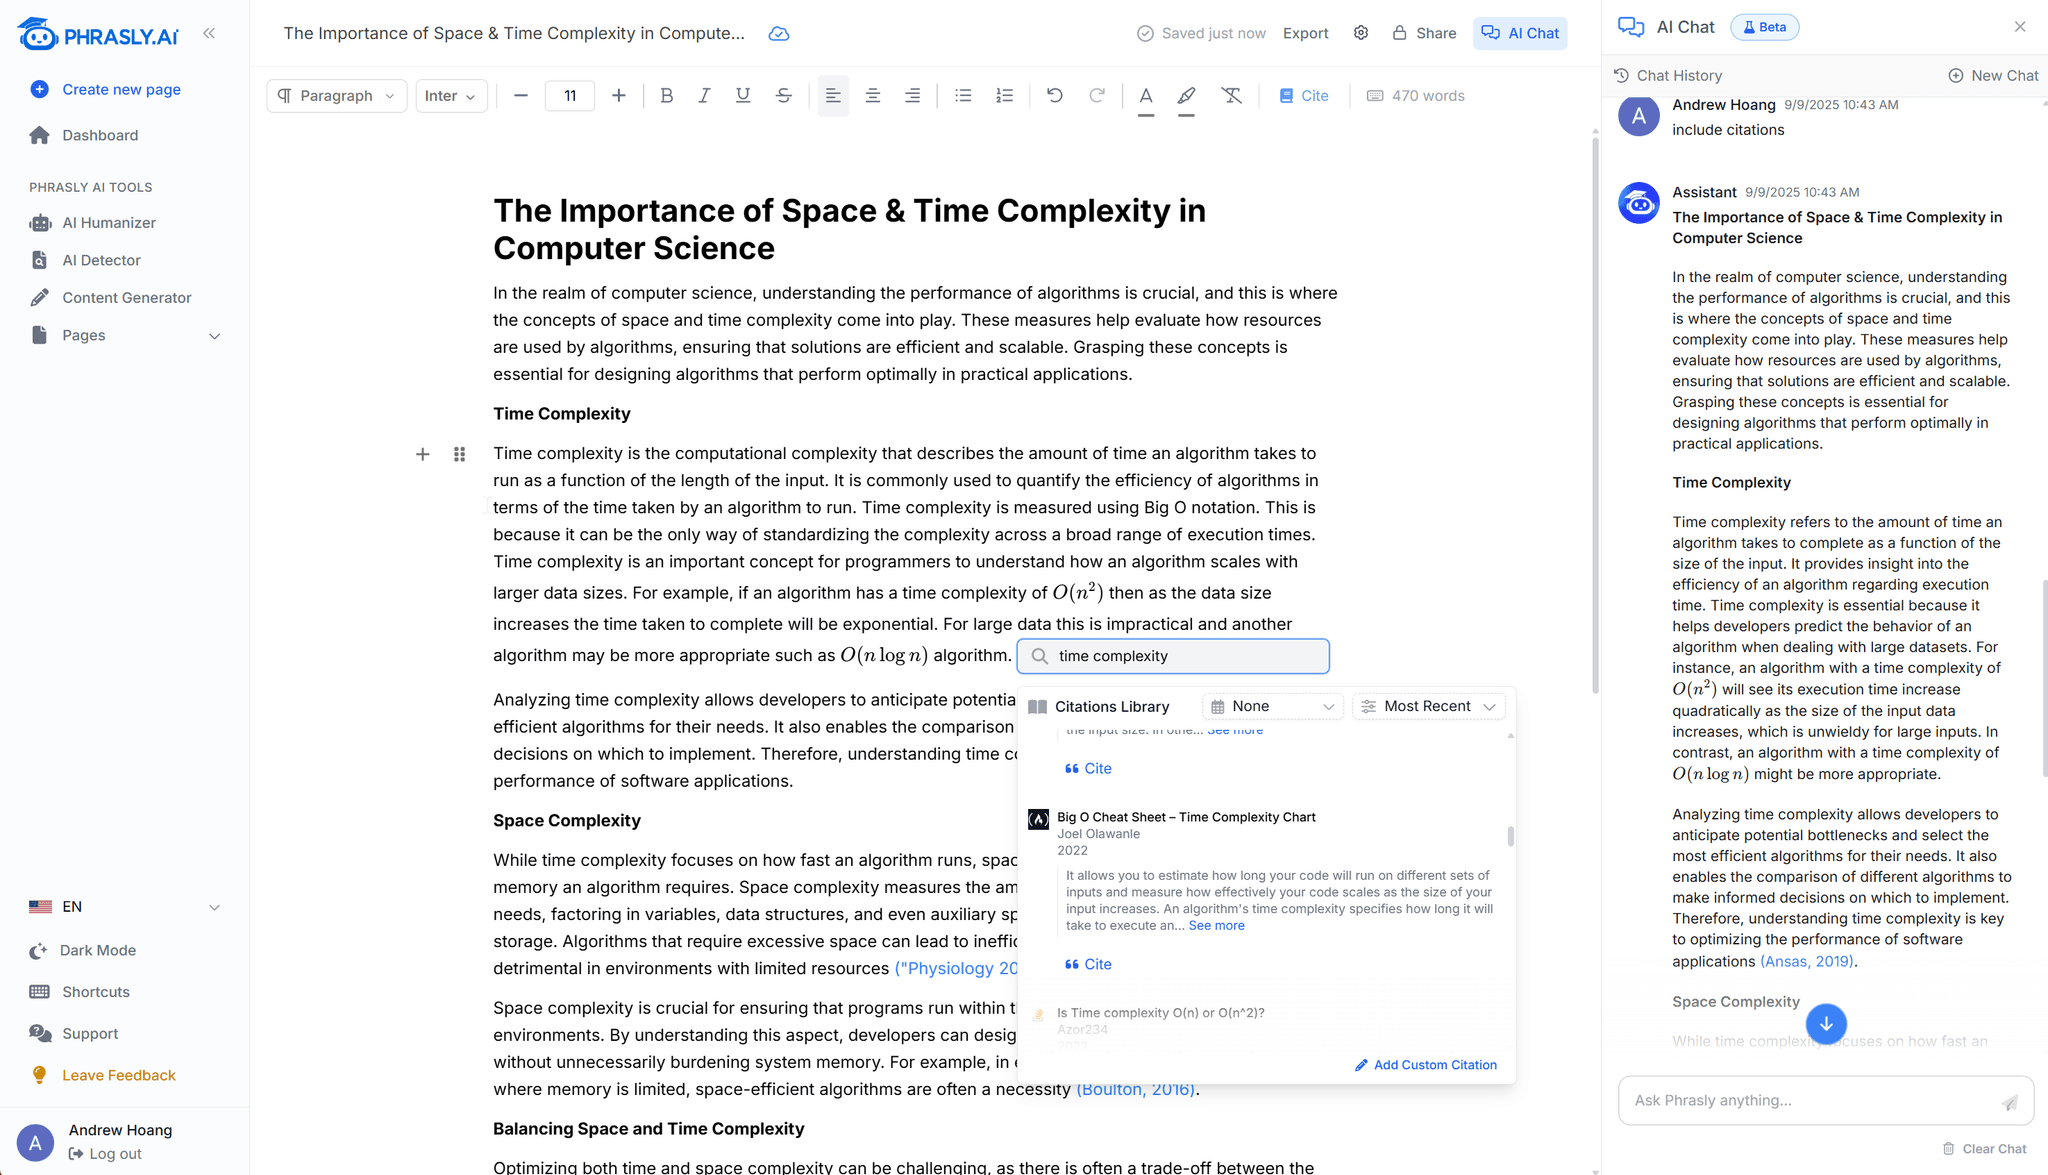Image resolution: width=2048 pixels, height=1175 pixels.
Task: Click the Cite toolbar button
Action: 1304,96
